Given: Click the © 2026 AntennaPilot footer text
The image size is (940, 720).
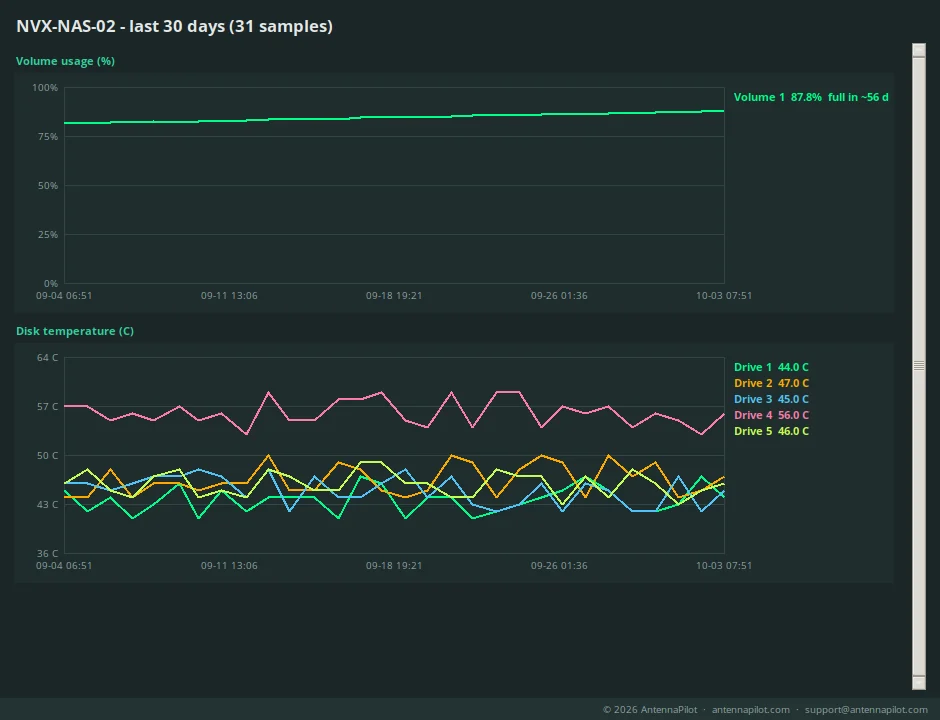Looking at the screenshot, I should click(650, 710).
